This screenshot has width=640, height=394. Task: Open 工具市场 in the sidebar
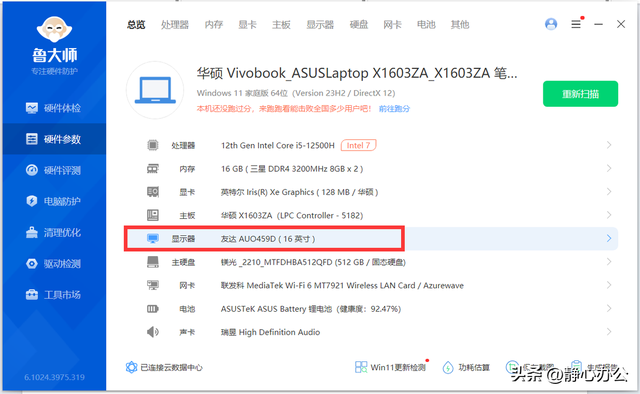[x=53, y=295]
